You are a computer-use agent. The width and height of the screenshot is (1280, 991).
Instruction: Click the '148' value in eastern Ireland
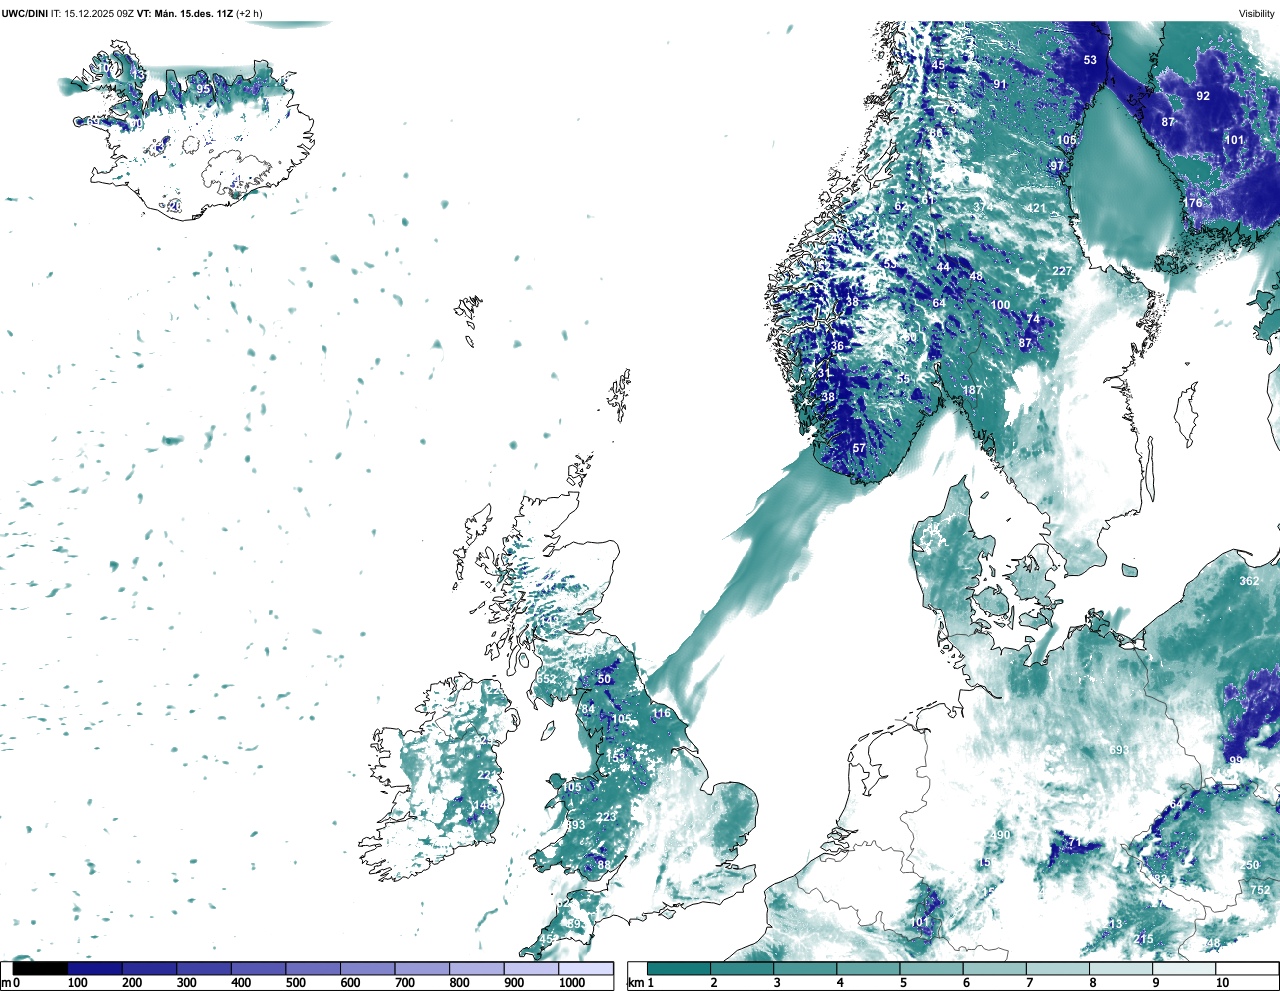pos(483,805)
